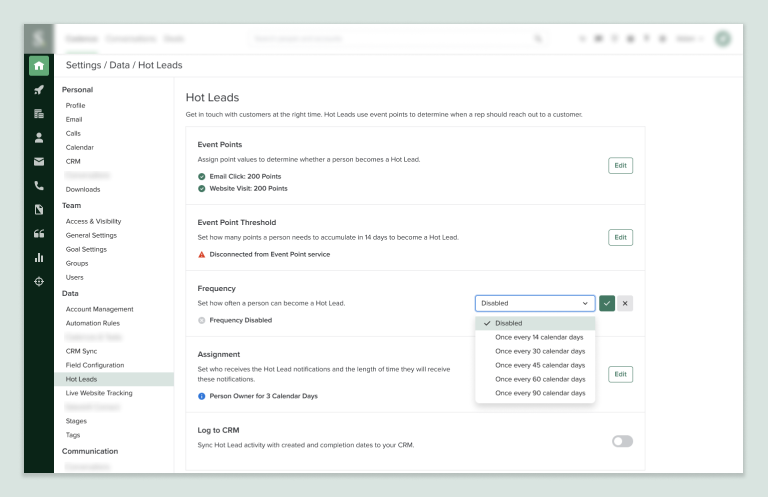Click the Website Visit green check icon

[201, 189]
